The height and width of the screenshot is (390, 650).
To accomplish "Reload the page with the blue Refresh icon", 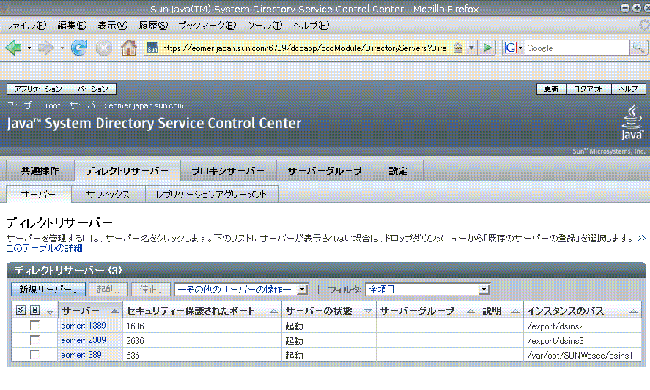I will 79,48.
